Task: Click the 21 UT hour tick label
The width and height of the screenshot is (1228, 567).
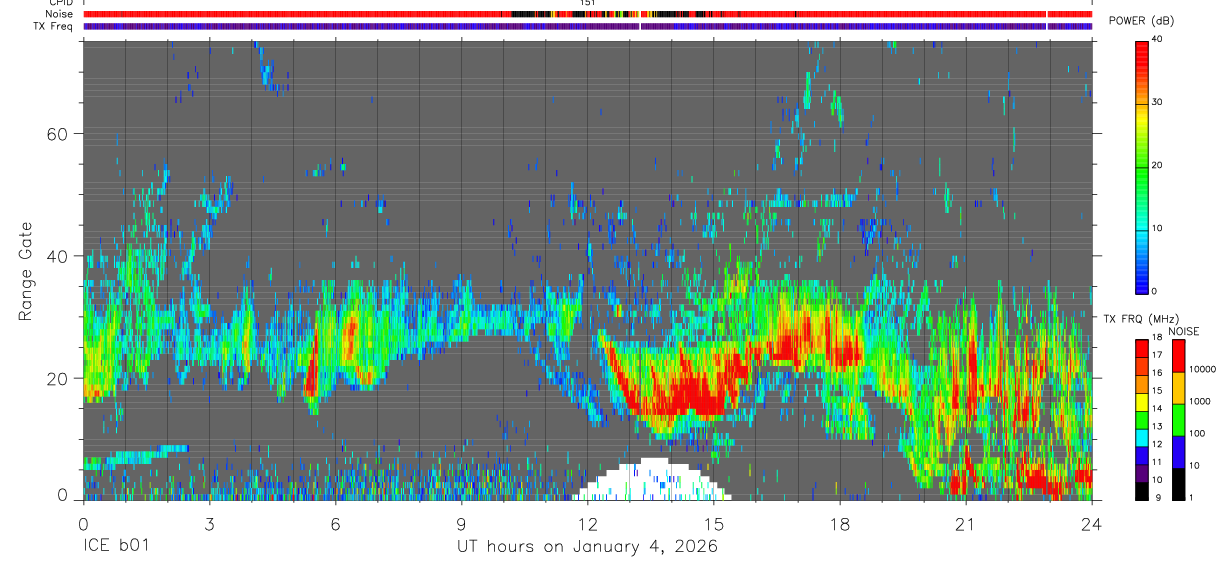Action: [966, 523]
